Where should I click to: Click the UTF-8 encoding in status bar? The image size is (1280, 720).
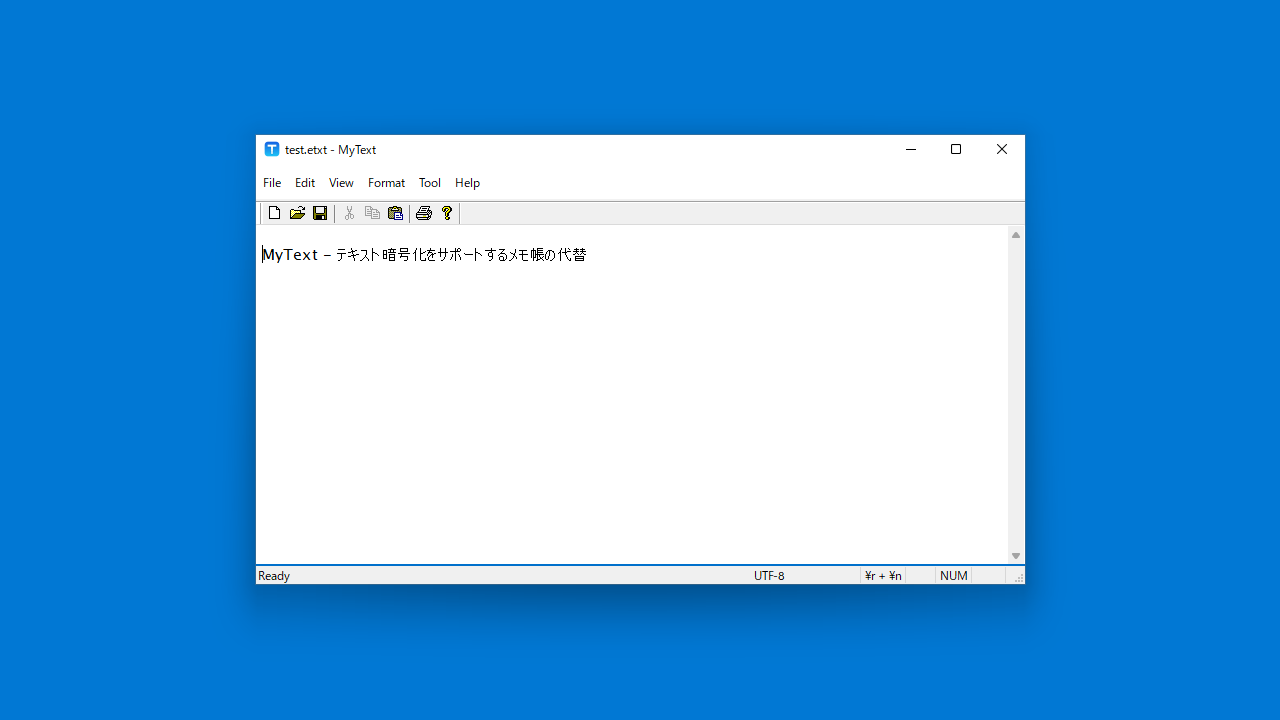(x=769, y=576)
